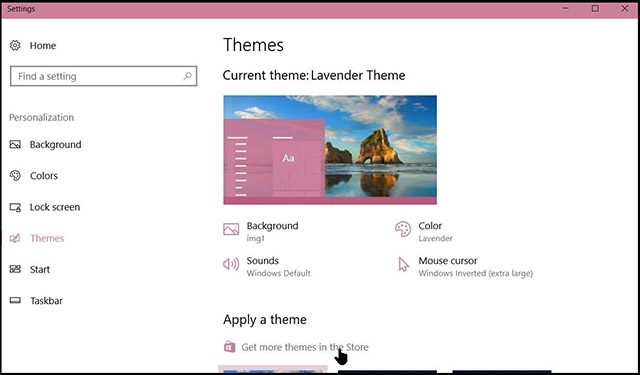
Task: Click the Taskbar icon in sidebar
Action: click(x=15, y=301)
